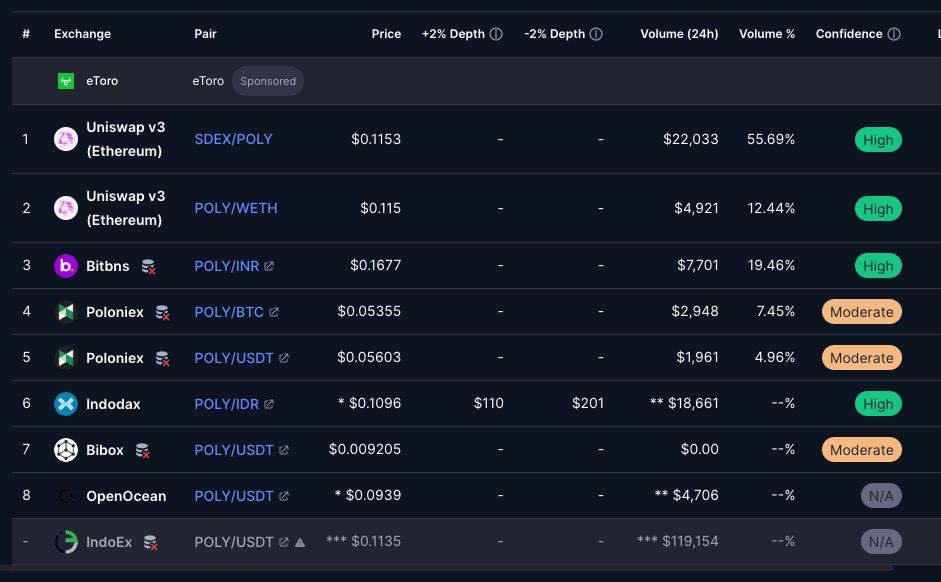Click the eToro sponsored logo
This screenshot has width=941, height=582.
tap(66, 81)
